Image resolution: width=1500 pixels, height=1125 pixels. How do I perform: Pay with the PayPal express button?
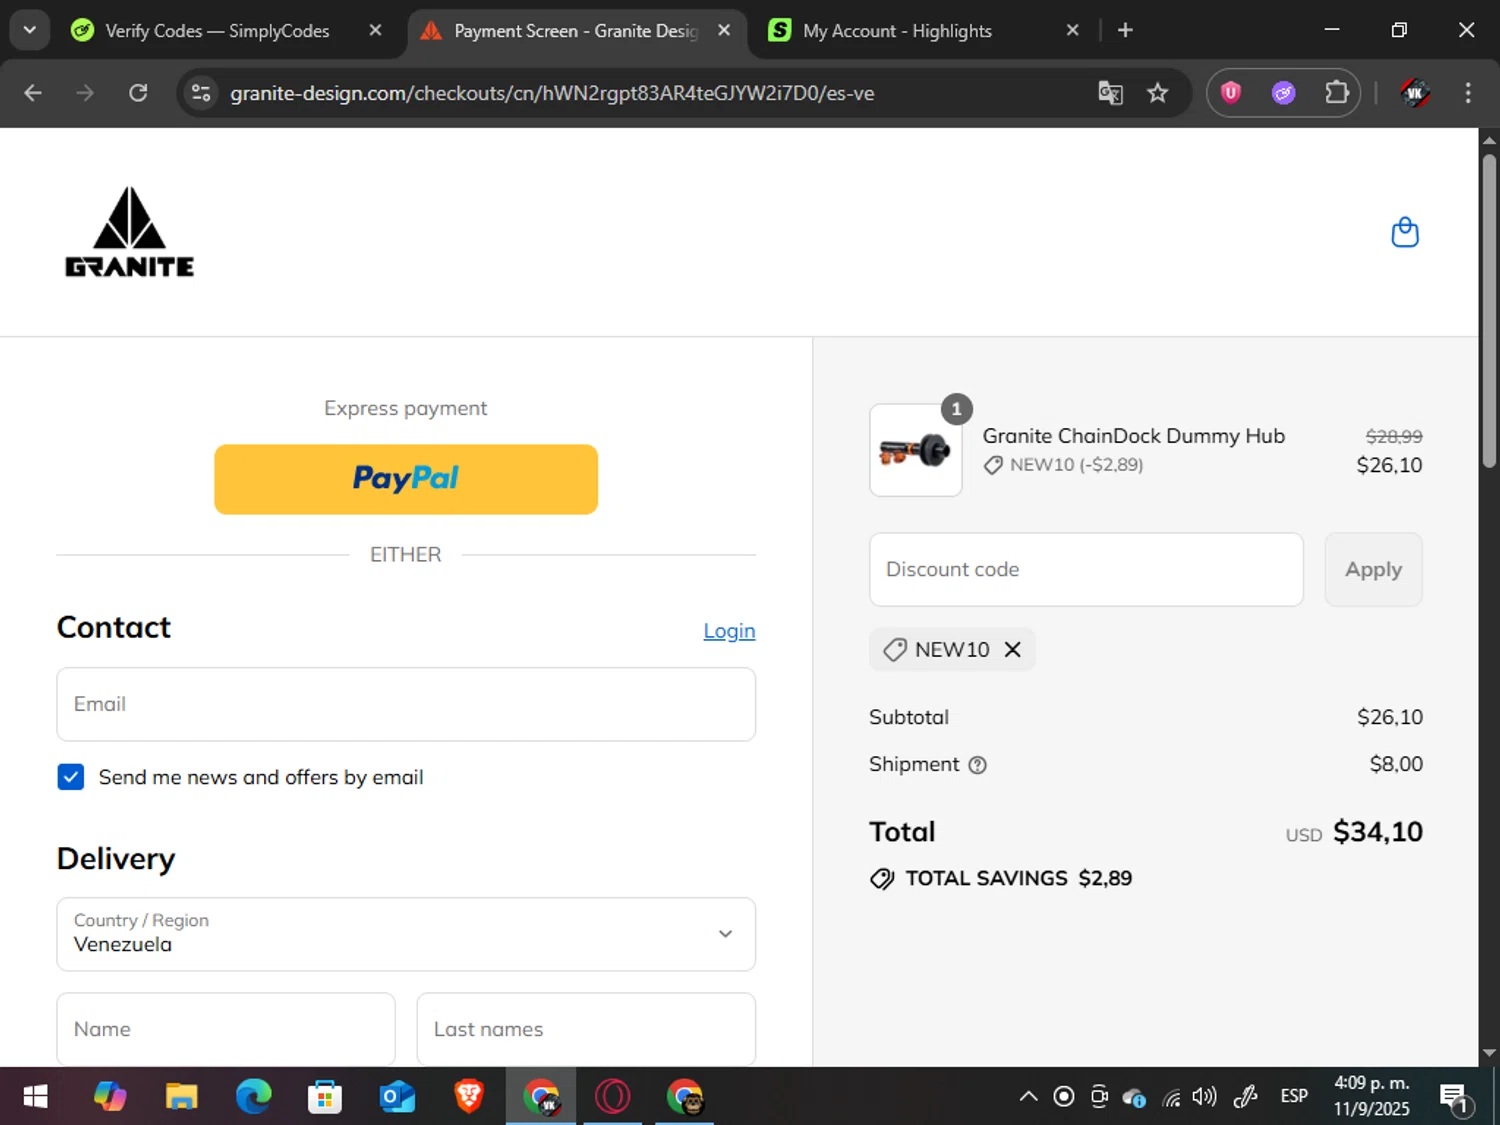point(406,479)
